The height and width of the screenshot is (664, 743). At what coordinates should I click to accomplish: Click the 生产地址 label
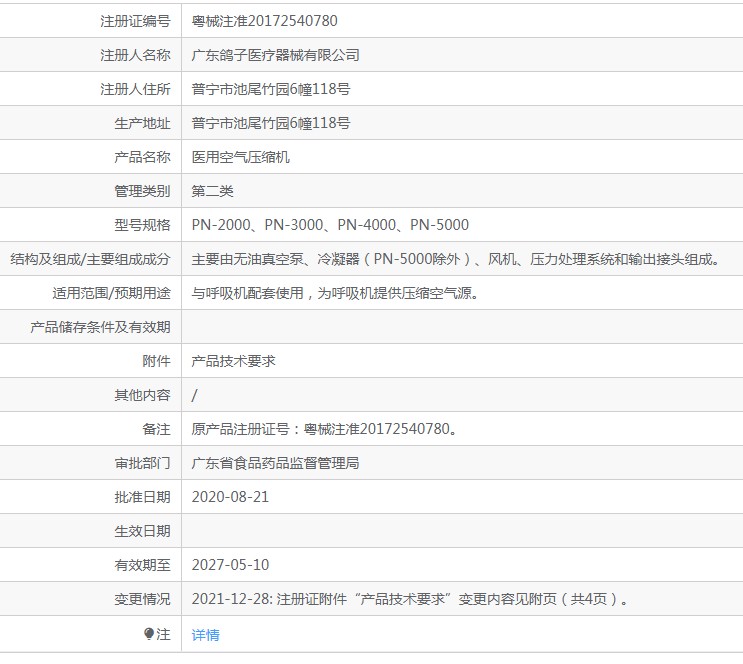142,123
